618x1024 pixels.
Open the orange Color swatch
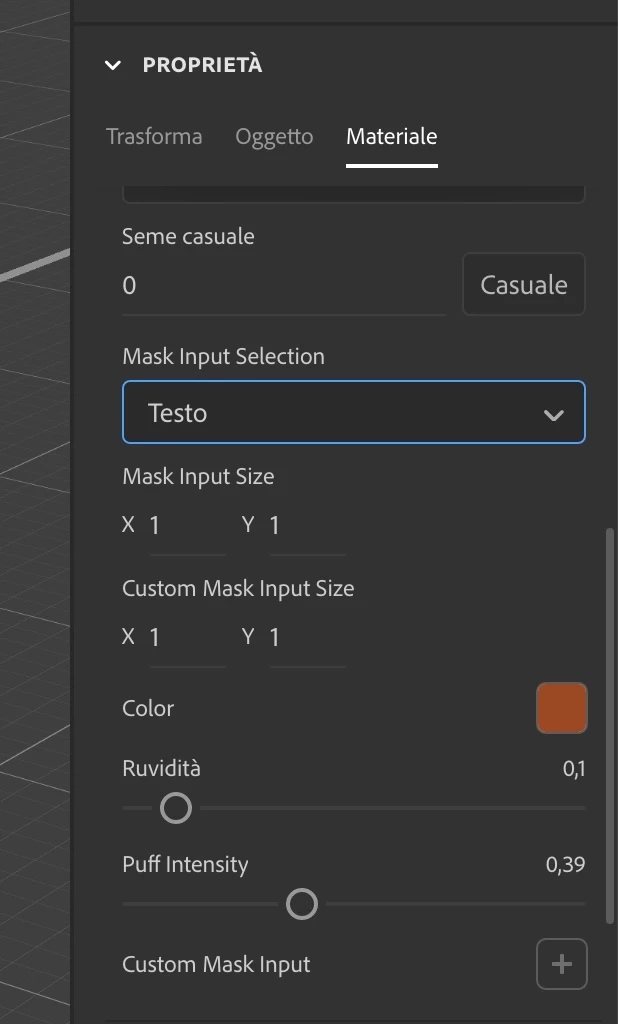point(561,708)
